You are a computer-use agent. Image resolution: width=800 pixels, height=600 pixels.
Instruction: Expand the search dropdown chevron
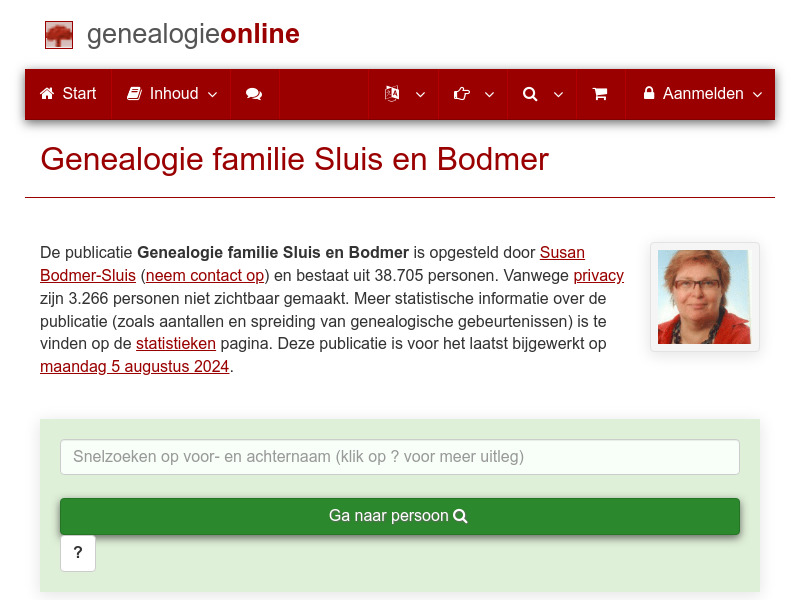tap(559, 94)
